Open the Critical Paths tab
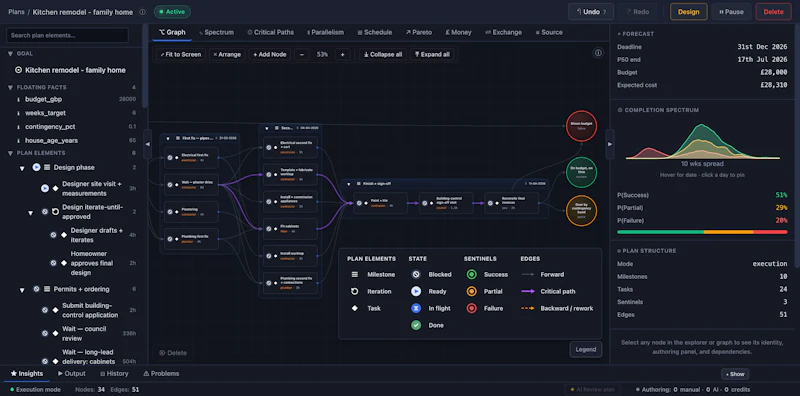Image resolution: width=800 pixels, height=396 pixels. 270,32
